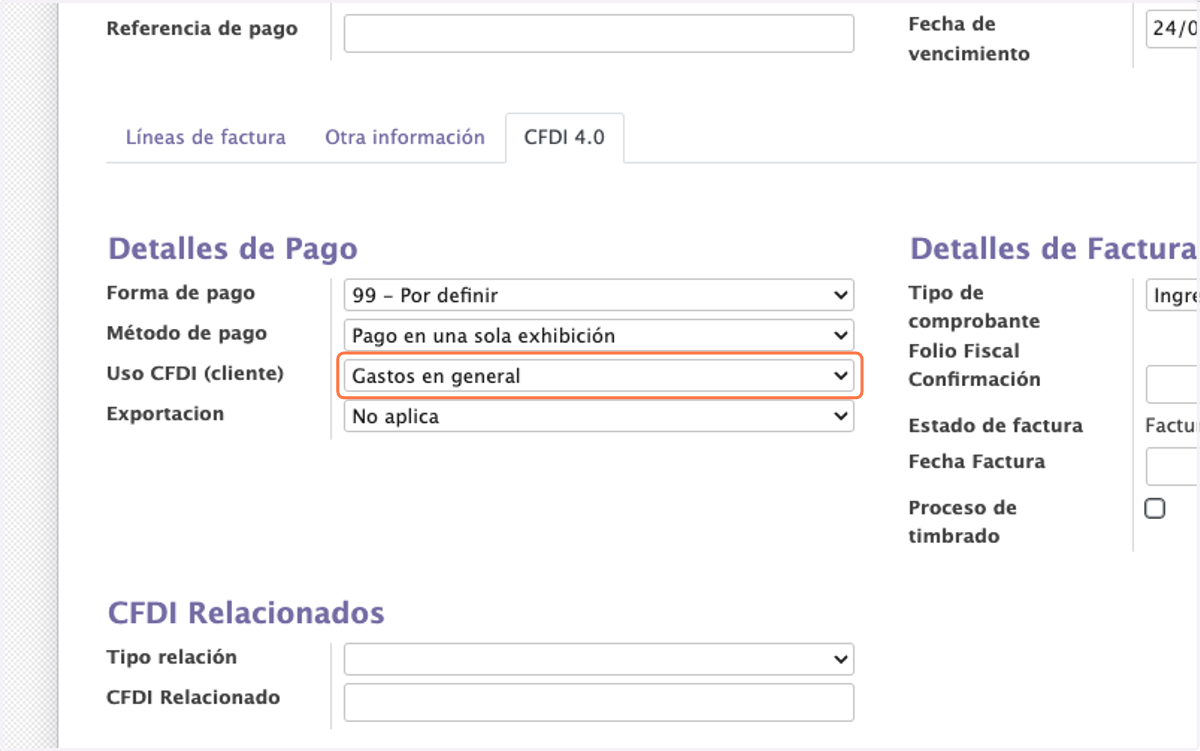Click the Tipo relación label
This screenshot has width=1200, height=751.
(172, 657)
